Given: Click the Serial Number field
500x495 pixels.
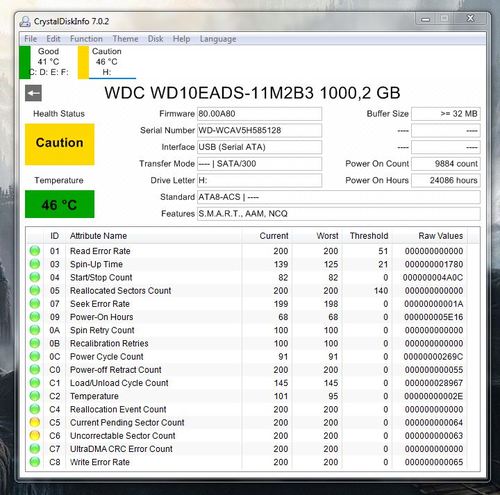Looking at the screenshot, I should [x=259, y=130].
